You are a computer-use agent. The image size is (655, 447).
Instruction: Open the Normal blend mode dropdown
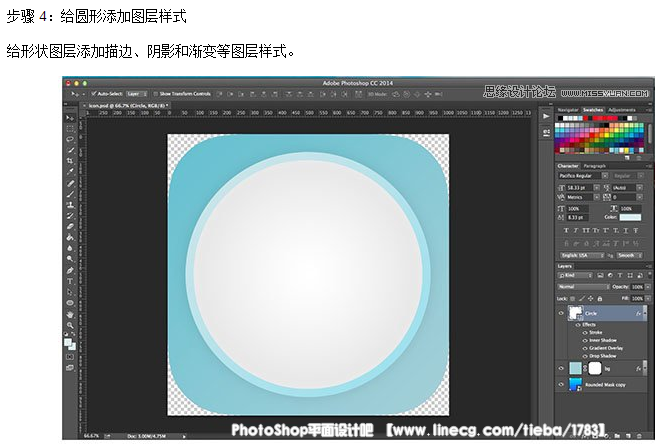[581, 286]
